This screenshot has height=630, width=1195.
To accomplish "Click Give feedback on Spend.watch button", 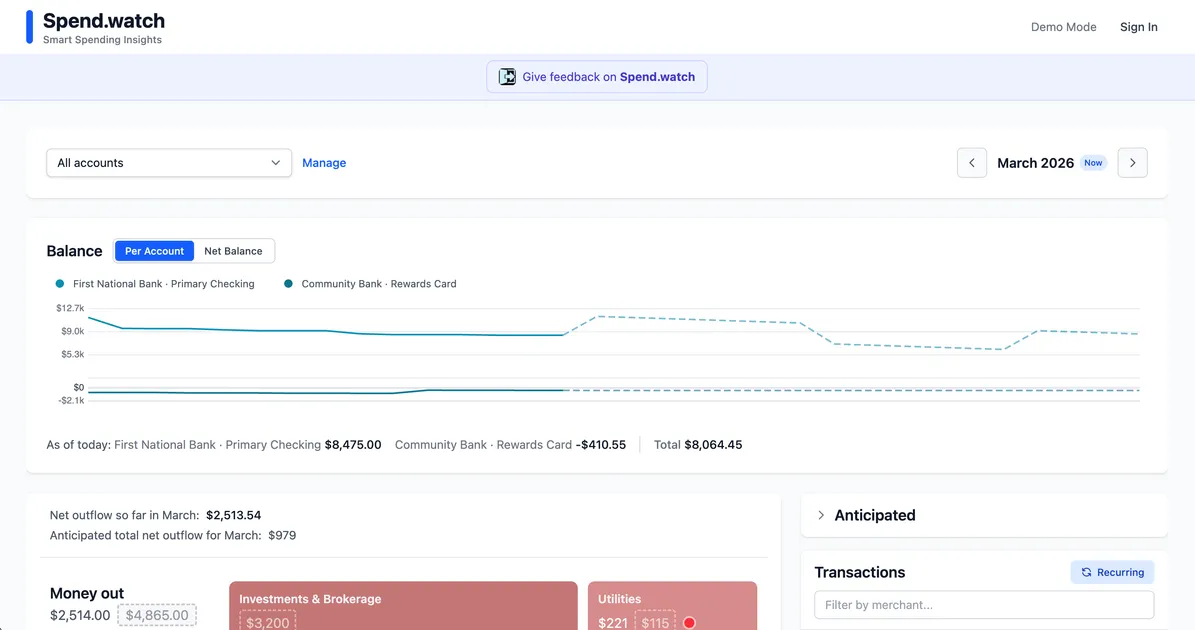I will click(597, 77).
